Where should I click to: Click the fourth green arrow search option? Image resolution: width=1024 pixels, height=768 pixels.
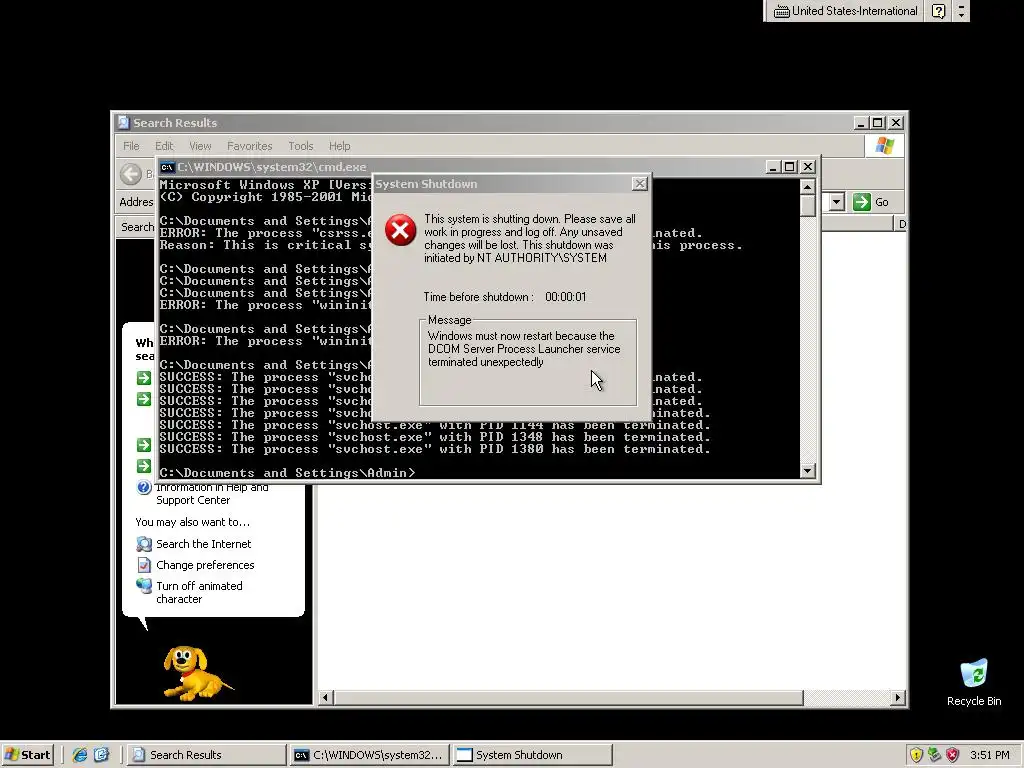(x=144, y=466)
